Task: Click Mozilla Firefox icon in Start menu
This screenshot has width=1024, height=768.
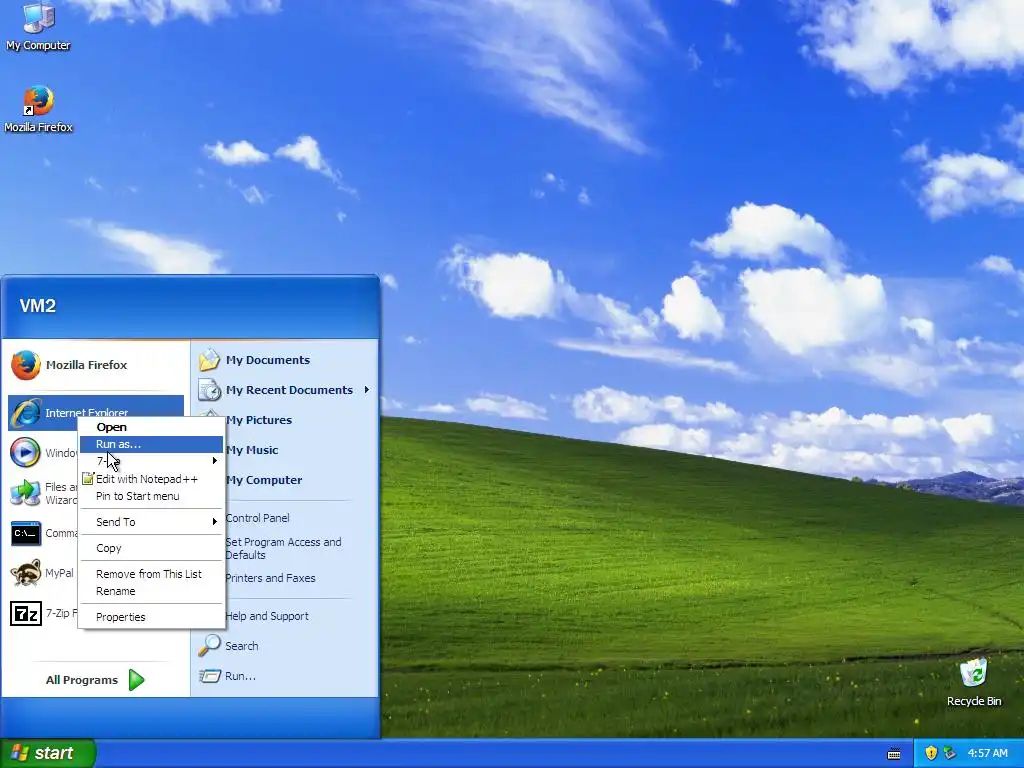Action: pyautogui.click(x=26, y=365)
